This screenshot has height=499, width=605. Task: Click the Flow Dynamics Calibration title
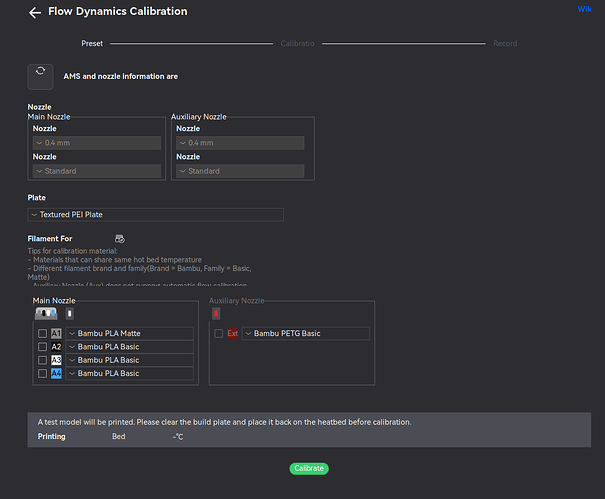(x=118, y=11)
